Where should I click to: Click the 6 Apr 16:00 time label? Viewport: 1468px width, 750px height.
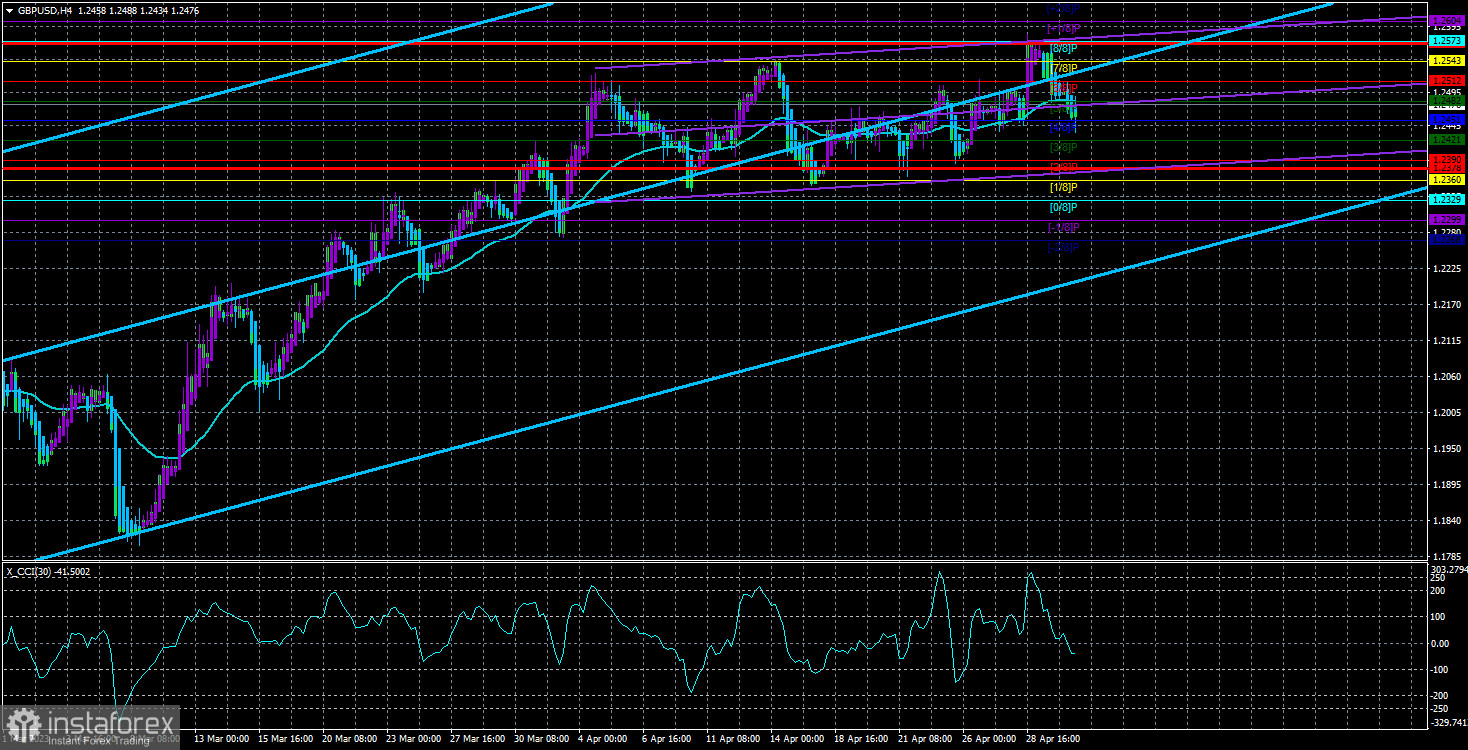click(x=668, y=739)
